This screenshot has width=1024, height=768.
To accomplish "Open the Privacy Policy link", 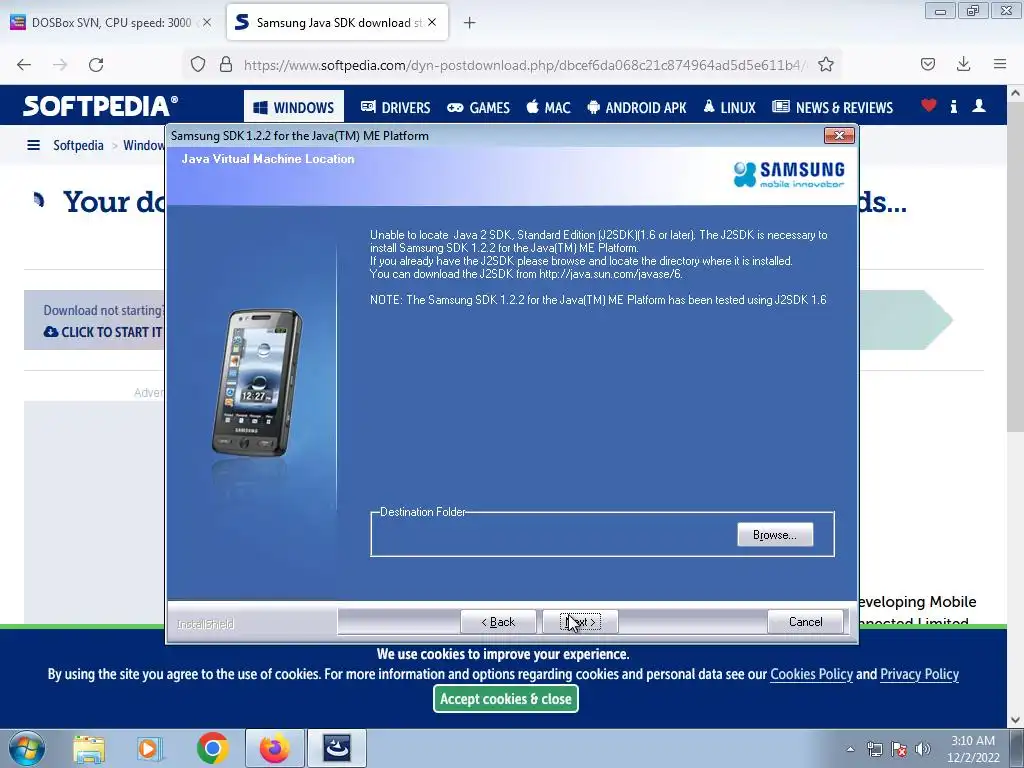I will pyautogui.click(x=920, y=674).
